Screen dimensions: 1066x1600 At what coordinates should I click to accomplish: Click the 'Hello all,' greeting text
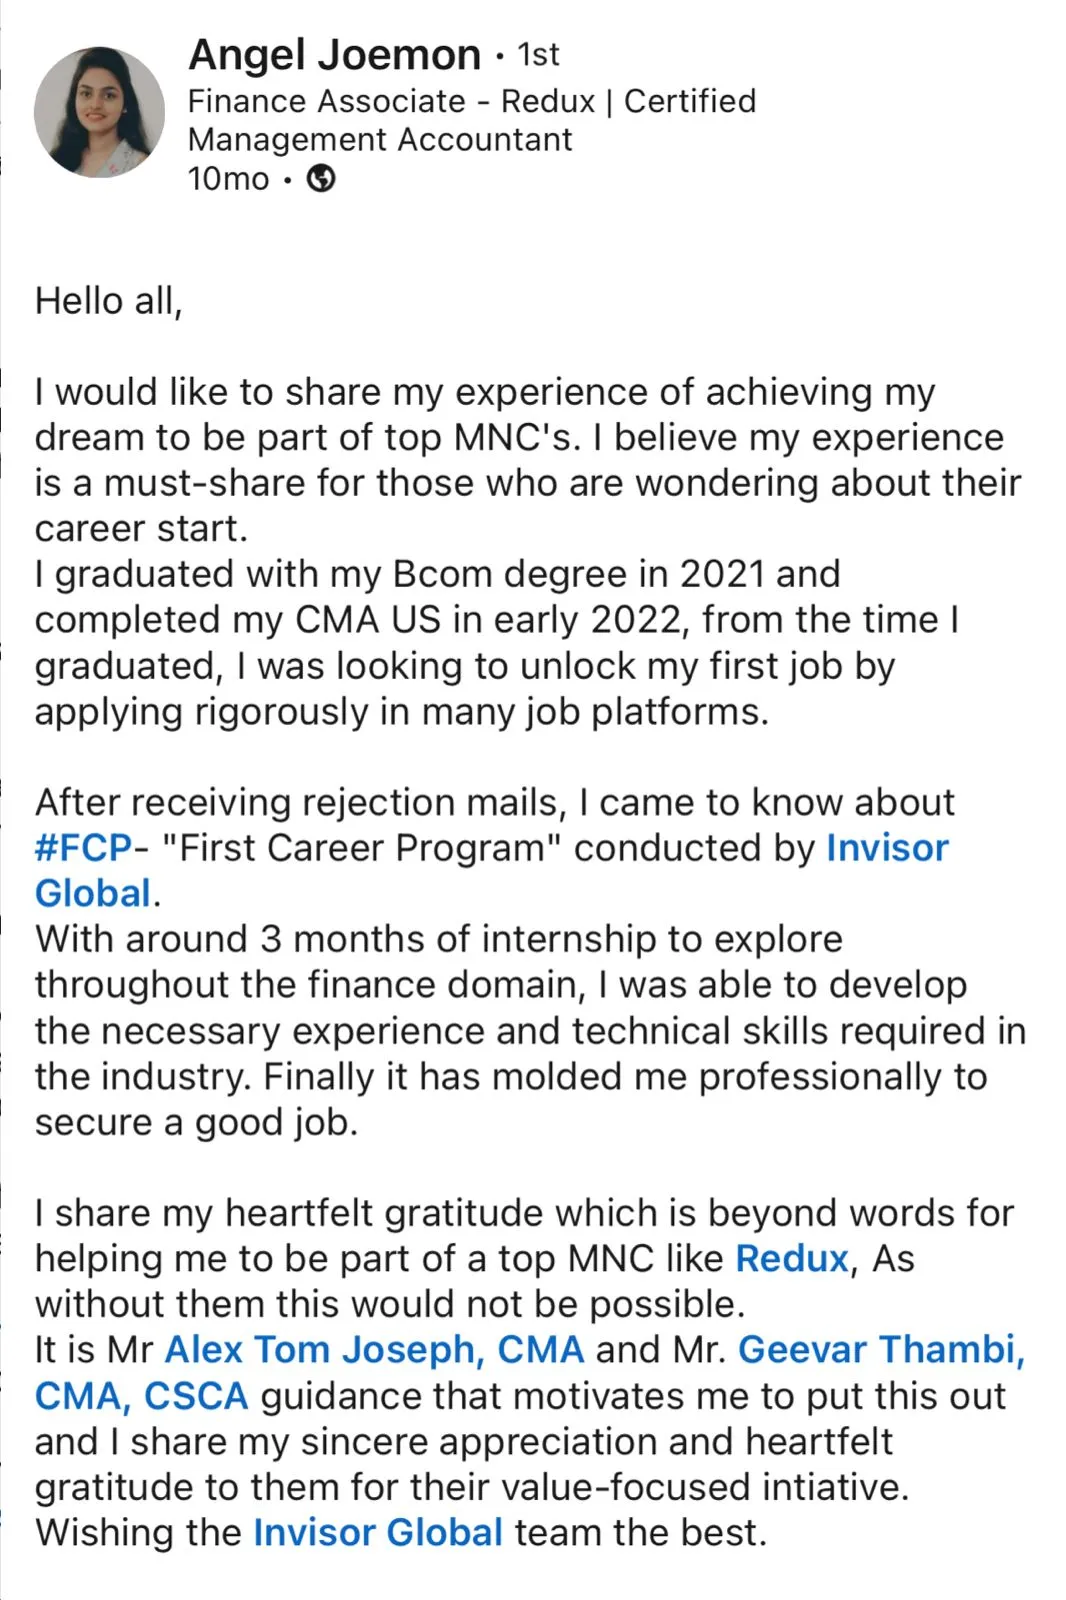[109, 301]
